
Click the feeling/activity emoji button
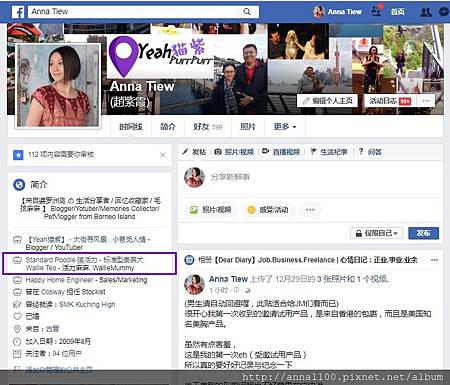[268, 210]
